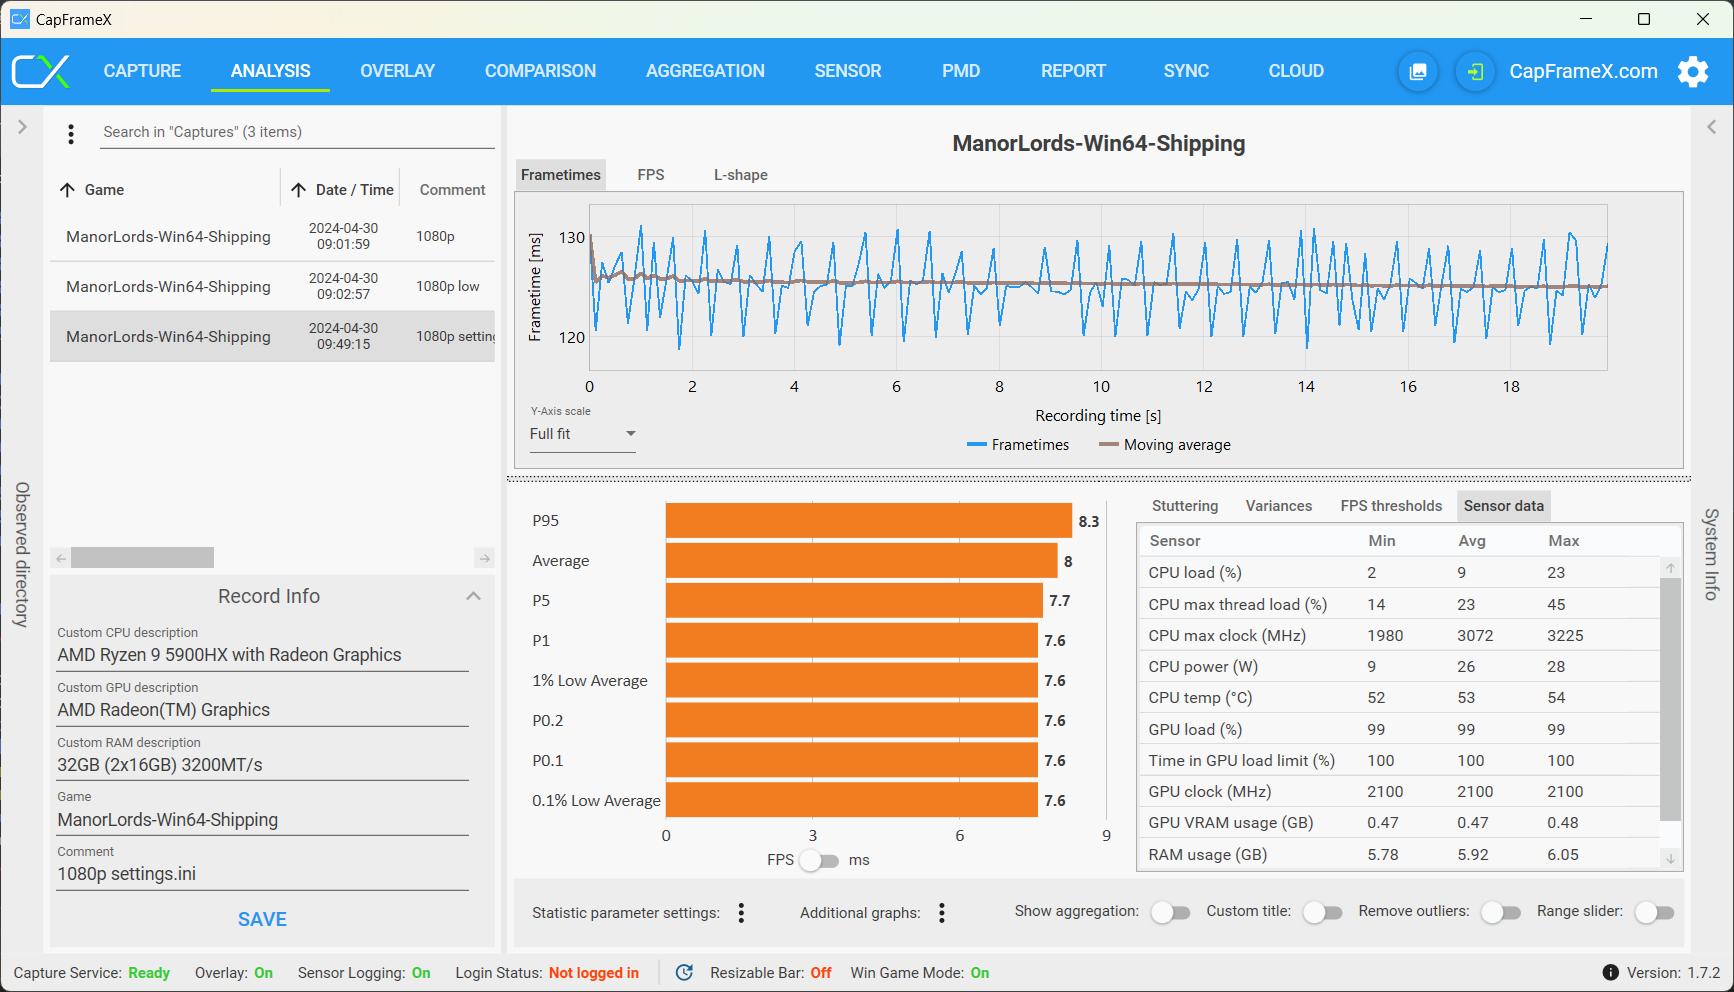The image size is (1734, 992).
Task: Select the ANALYSIS tab
Action: [270, 71]
